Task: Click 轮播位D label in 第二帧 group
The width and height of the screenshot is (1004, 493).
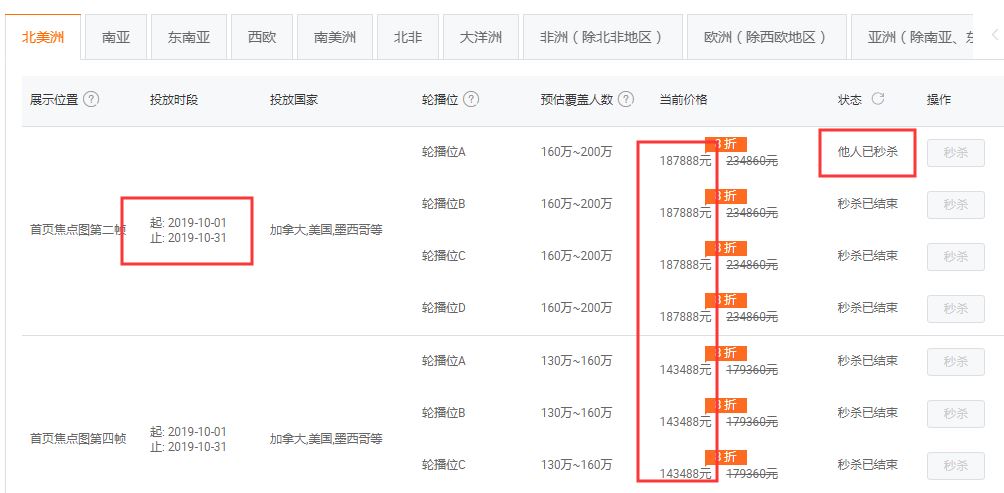Action: 444,308
